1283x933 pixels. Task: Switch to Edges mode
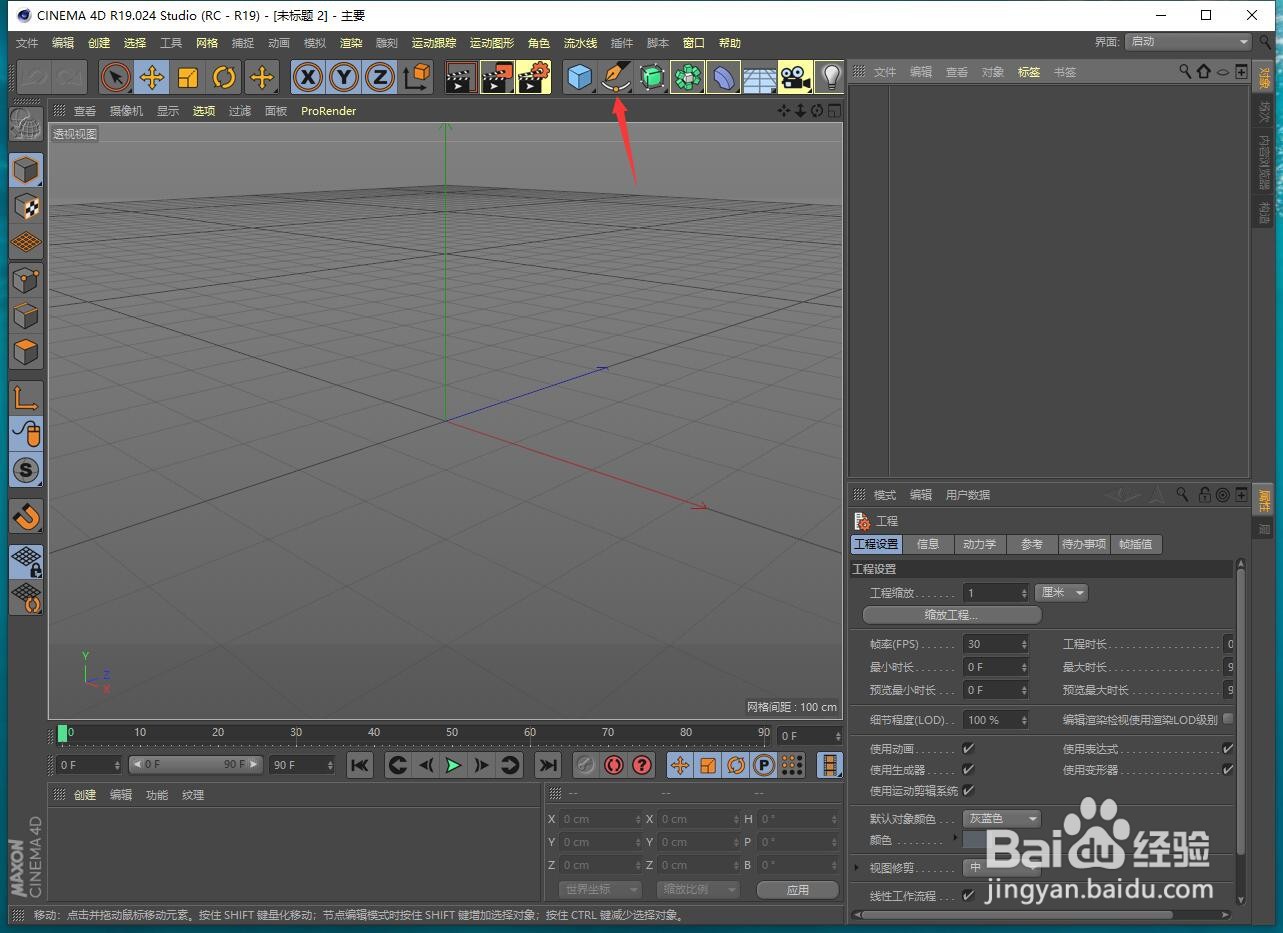tap(26, 315)
